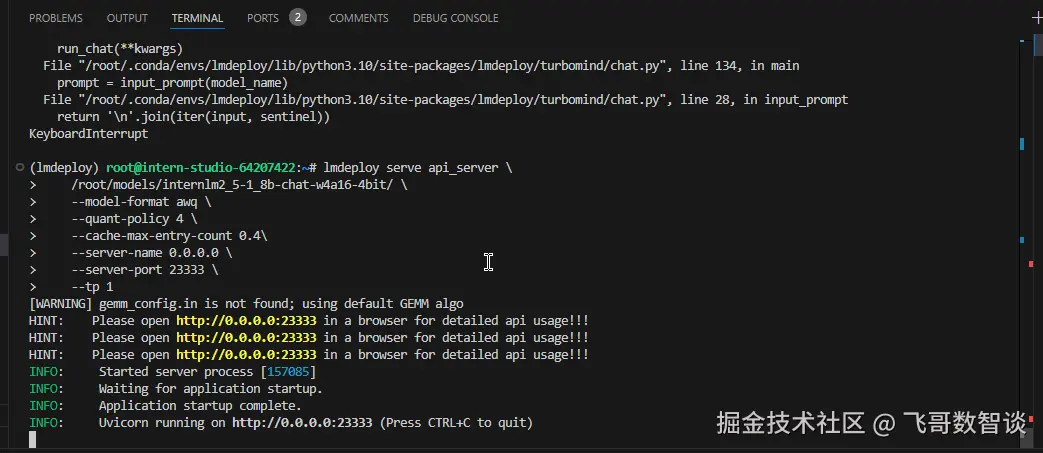The height and width of the screenshot is (453, 1043).
Task: Select the TERMINAL tab
Action: click(197, 18)
